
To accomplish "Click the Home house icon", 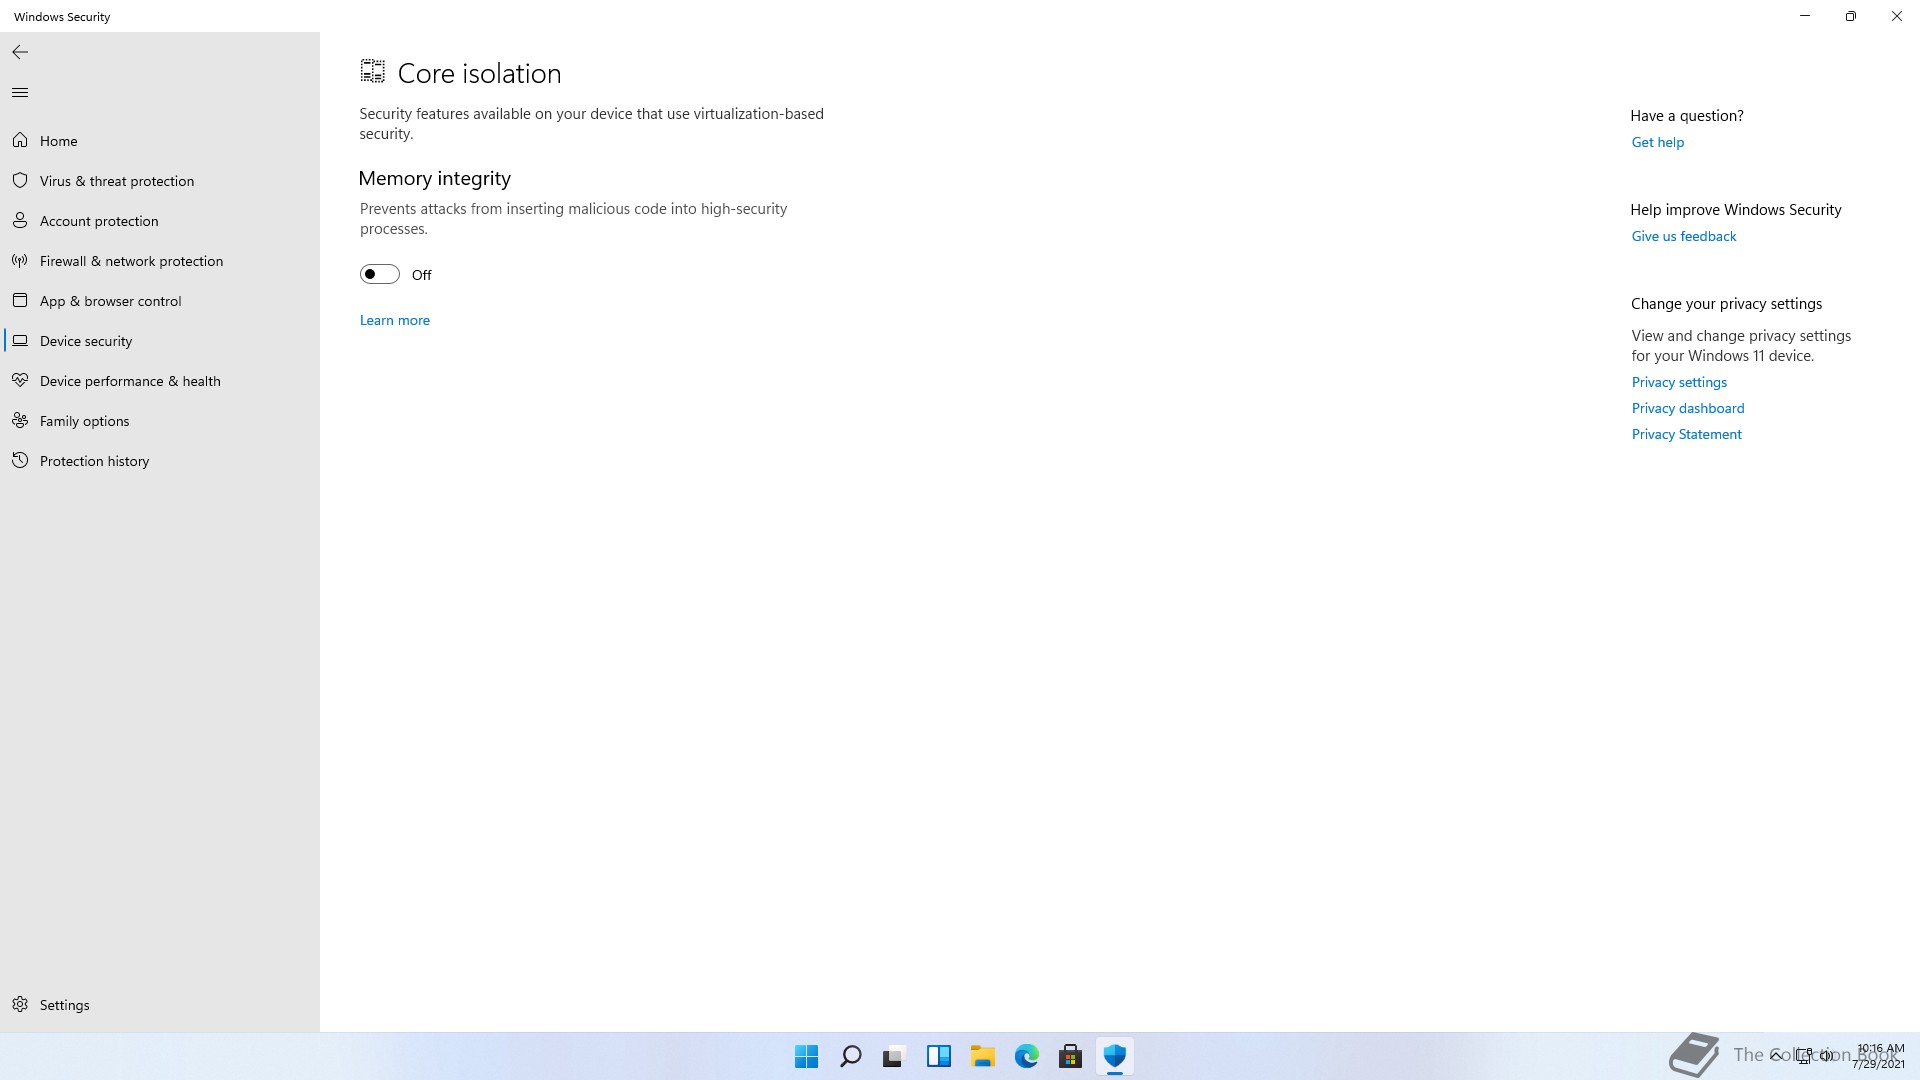I will pyautogui.click(x=20, y=140).
